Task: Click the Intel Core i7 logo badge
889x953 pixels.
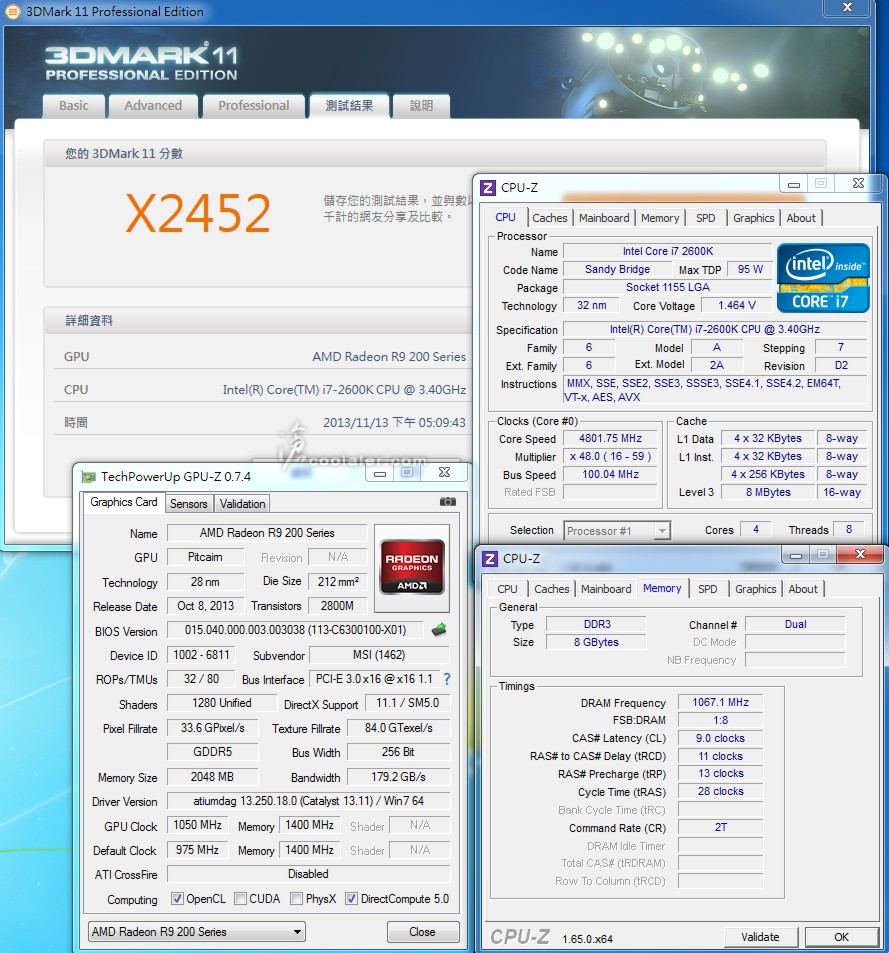Action: point(823,278)
